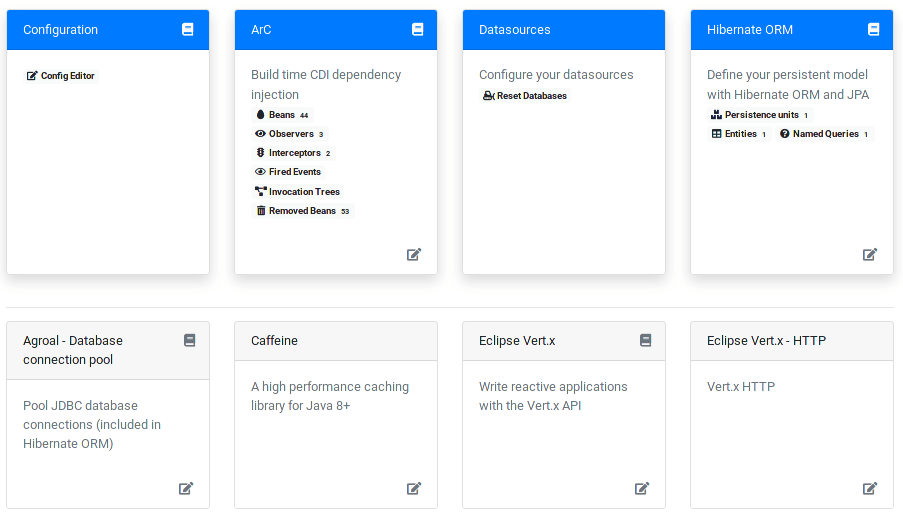The height and width of the screenshot is (524, 903).
Task: Edit the Caffeine configuration via pencil icon
Action: pyautogui.click(x=414, y=488)
